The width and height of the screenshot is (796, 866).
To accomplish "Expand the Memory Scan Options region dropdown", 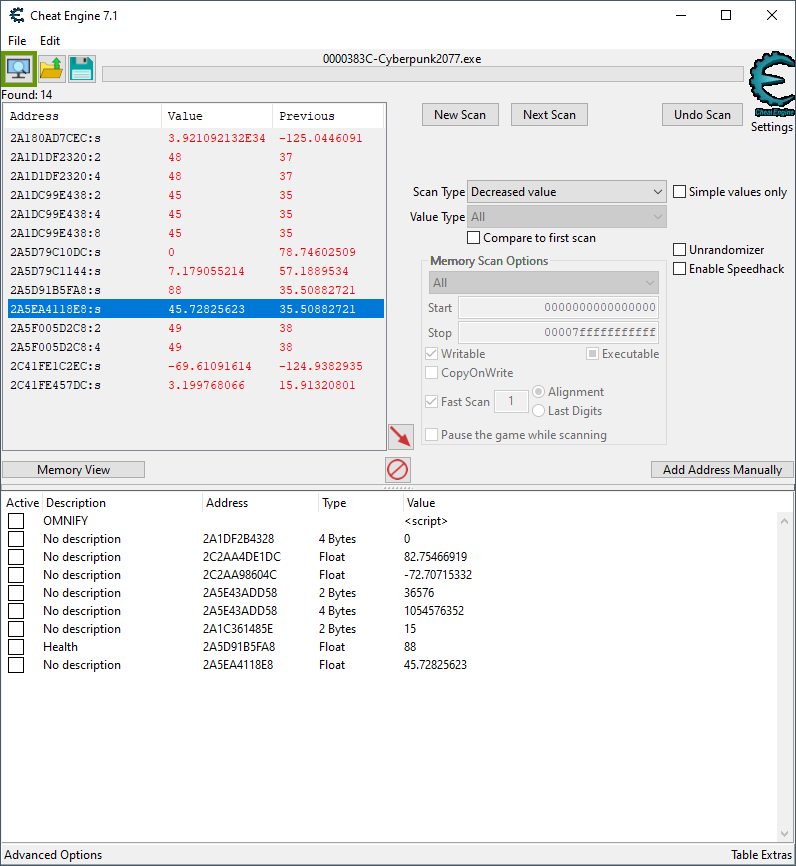I will [543, 283].
